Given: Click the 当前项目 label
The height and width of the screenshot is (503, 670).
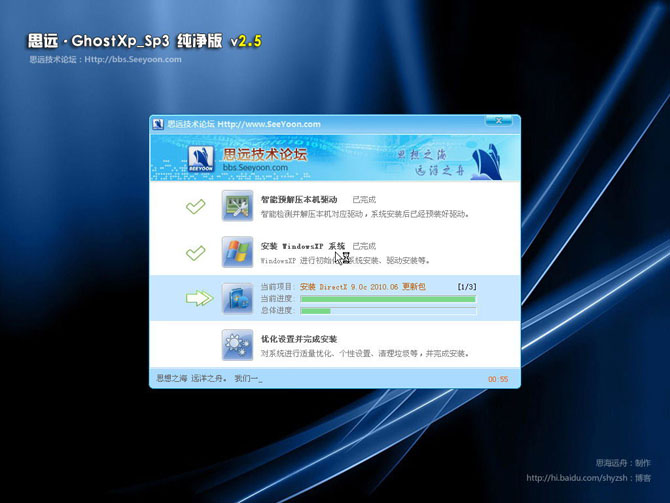Looking at the screenshot, I should click(x=278, y=287).
